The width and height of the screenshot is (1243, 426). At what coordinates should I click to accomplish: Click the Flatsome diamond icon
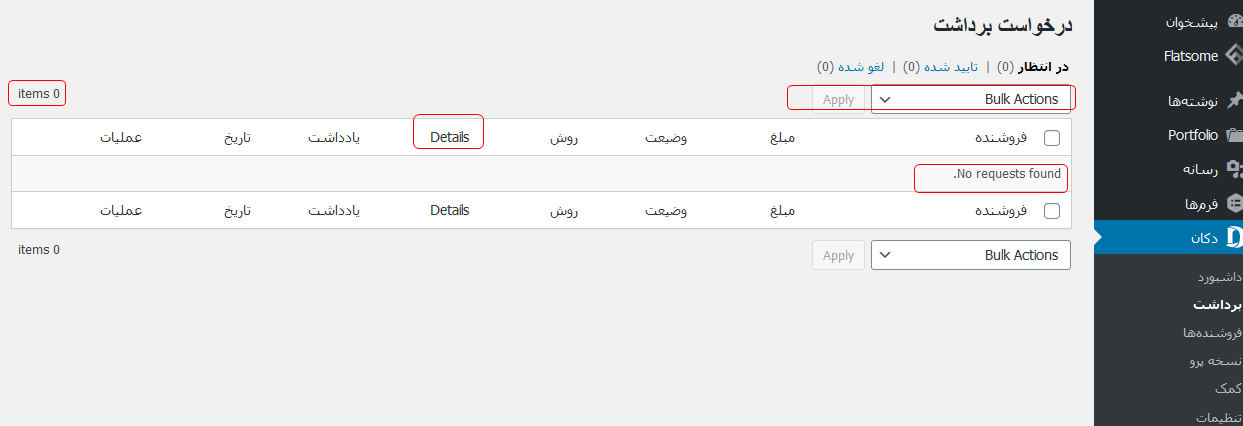tap(1234, 56)
